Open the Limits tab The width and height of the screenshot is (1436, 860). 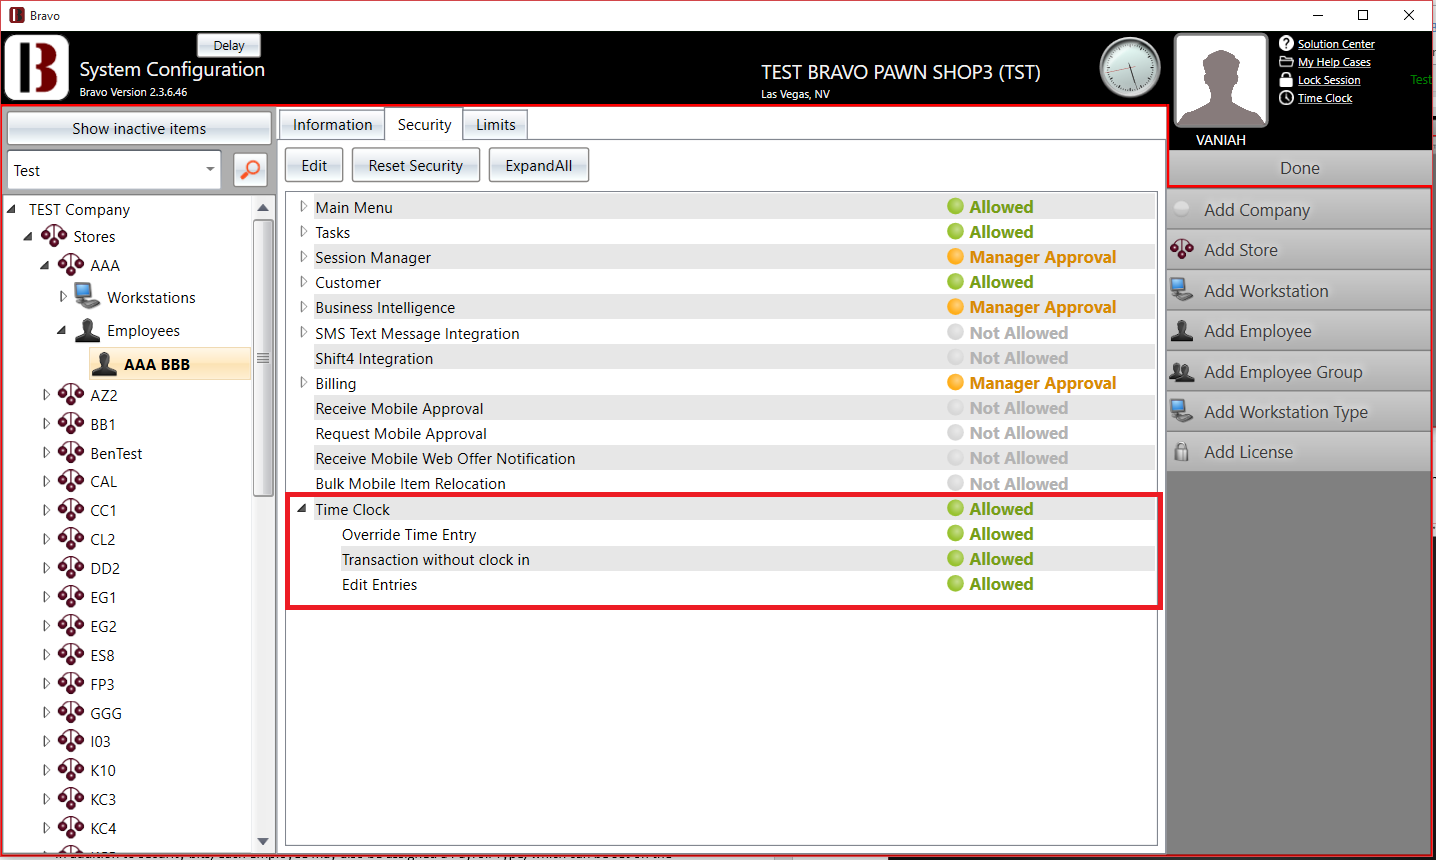[495, 124]
